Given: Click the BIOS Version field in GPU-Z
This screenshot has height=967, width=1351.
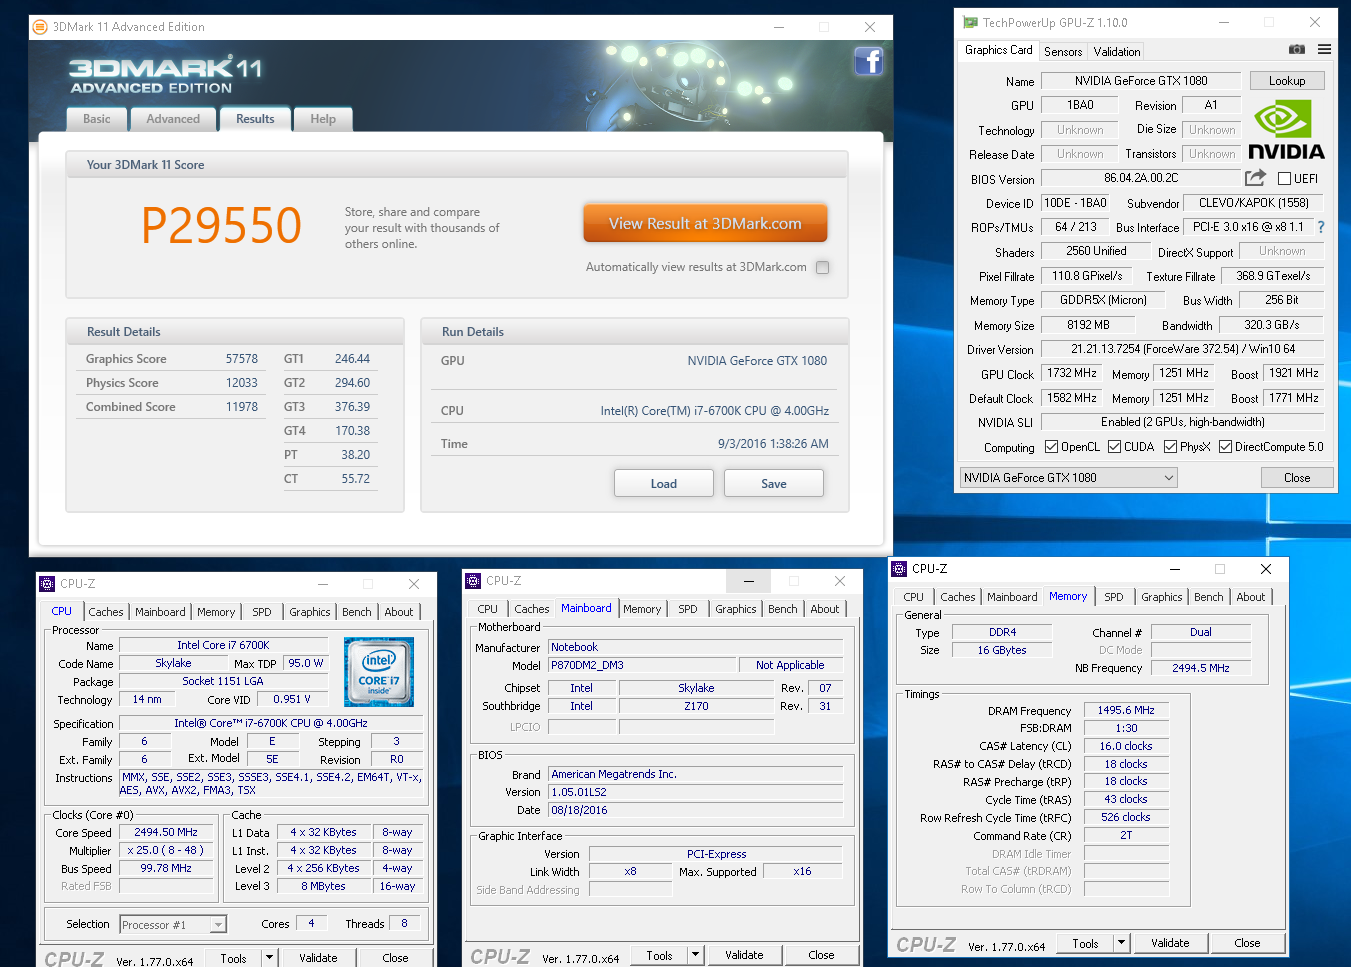Looking at the screenshot, I should (1141, 178).
